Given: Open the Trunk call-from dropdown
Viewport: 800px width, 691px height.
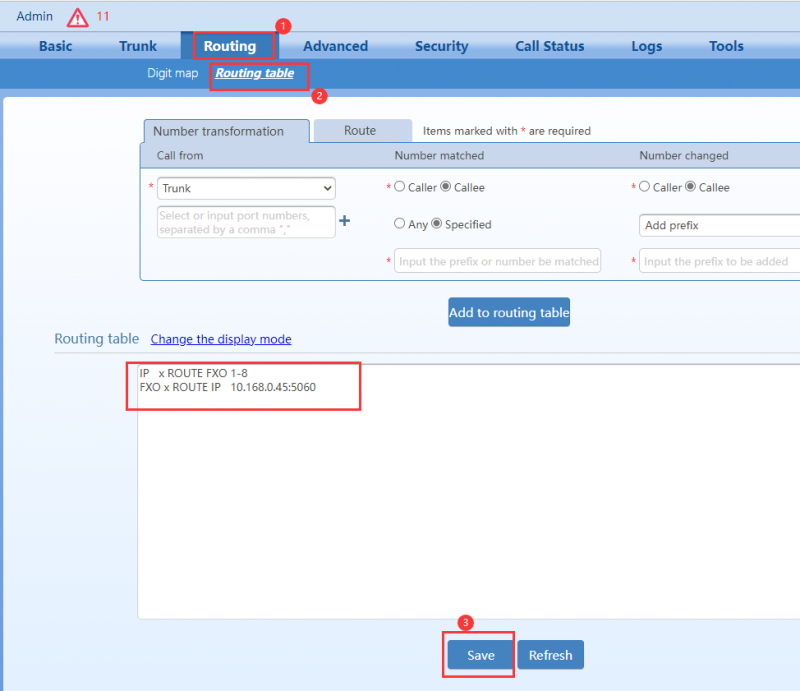Looking at the screenshot, I should point(246,188).
